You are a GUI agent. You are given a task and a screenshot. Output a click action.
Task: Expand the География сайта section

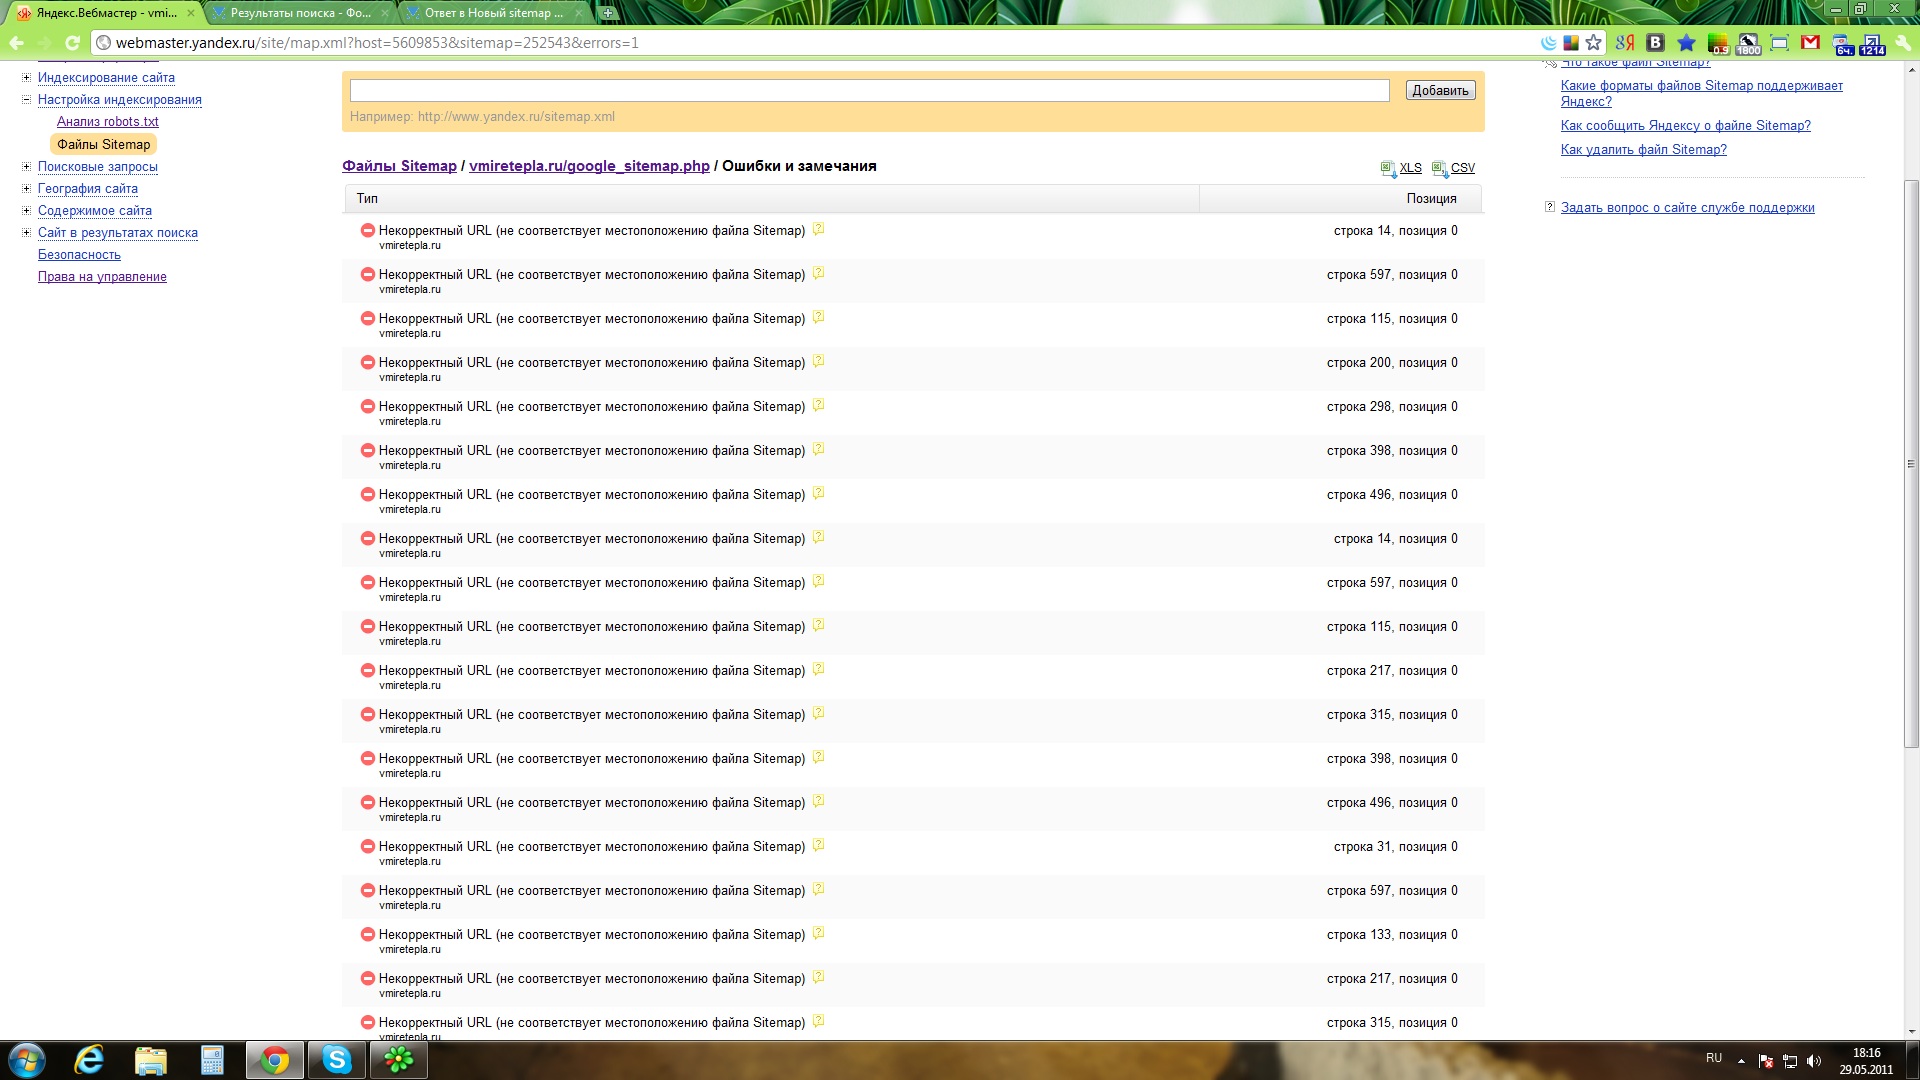pos(27,188)
